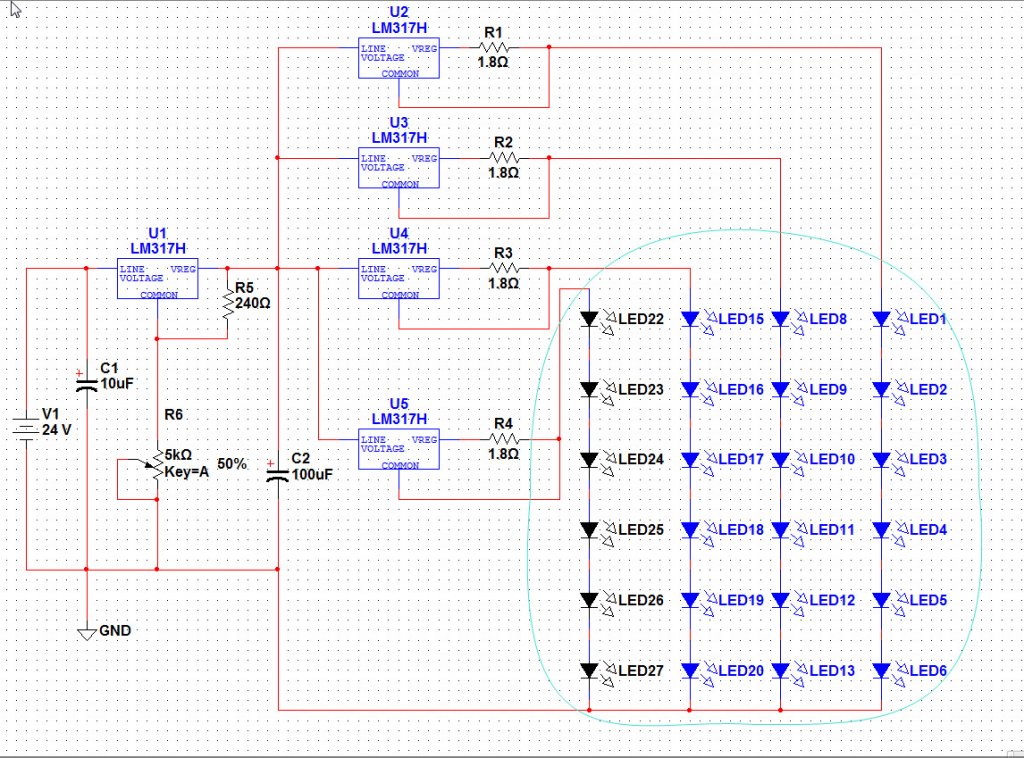Screen dimensions: 1024x758
Task: Click the LED12 label
Action: (832, 600)
